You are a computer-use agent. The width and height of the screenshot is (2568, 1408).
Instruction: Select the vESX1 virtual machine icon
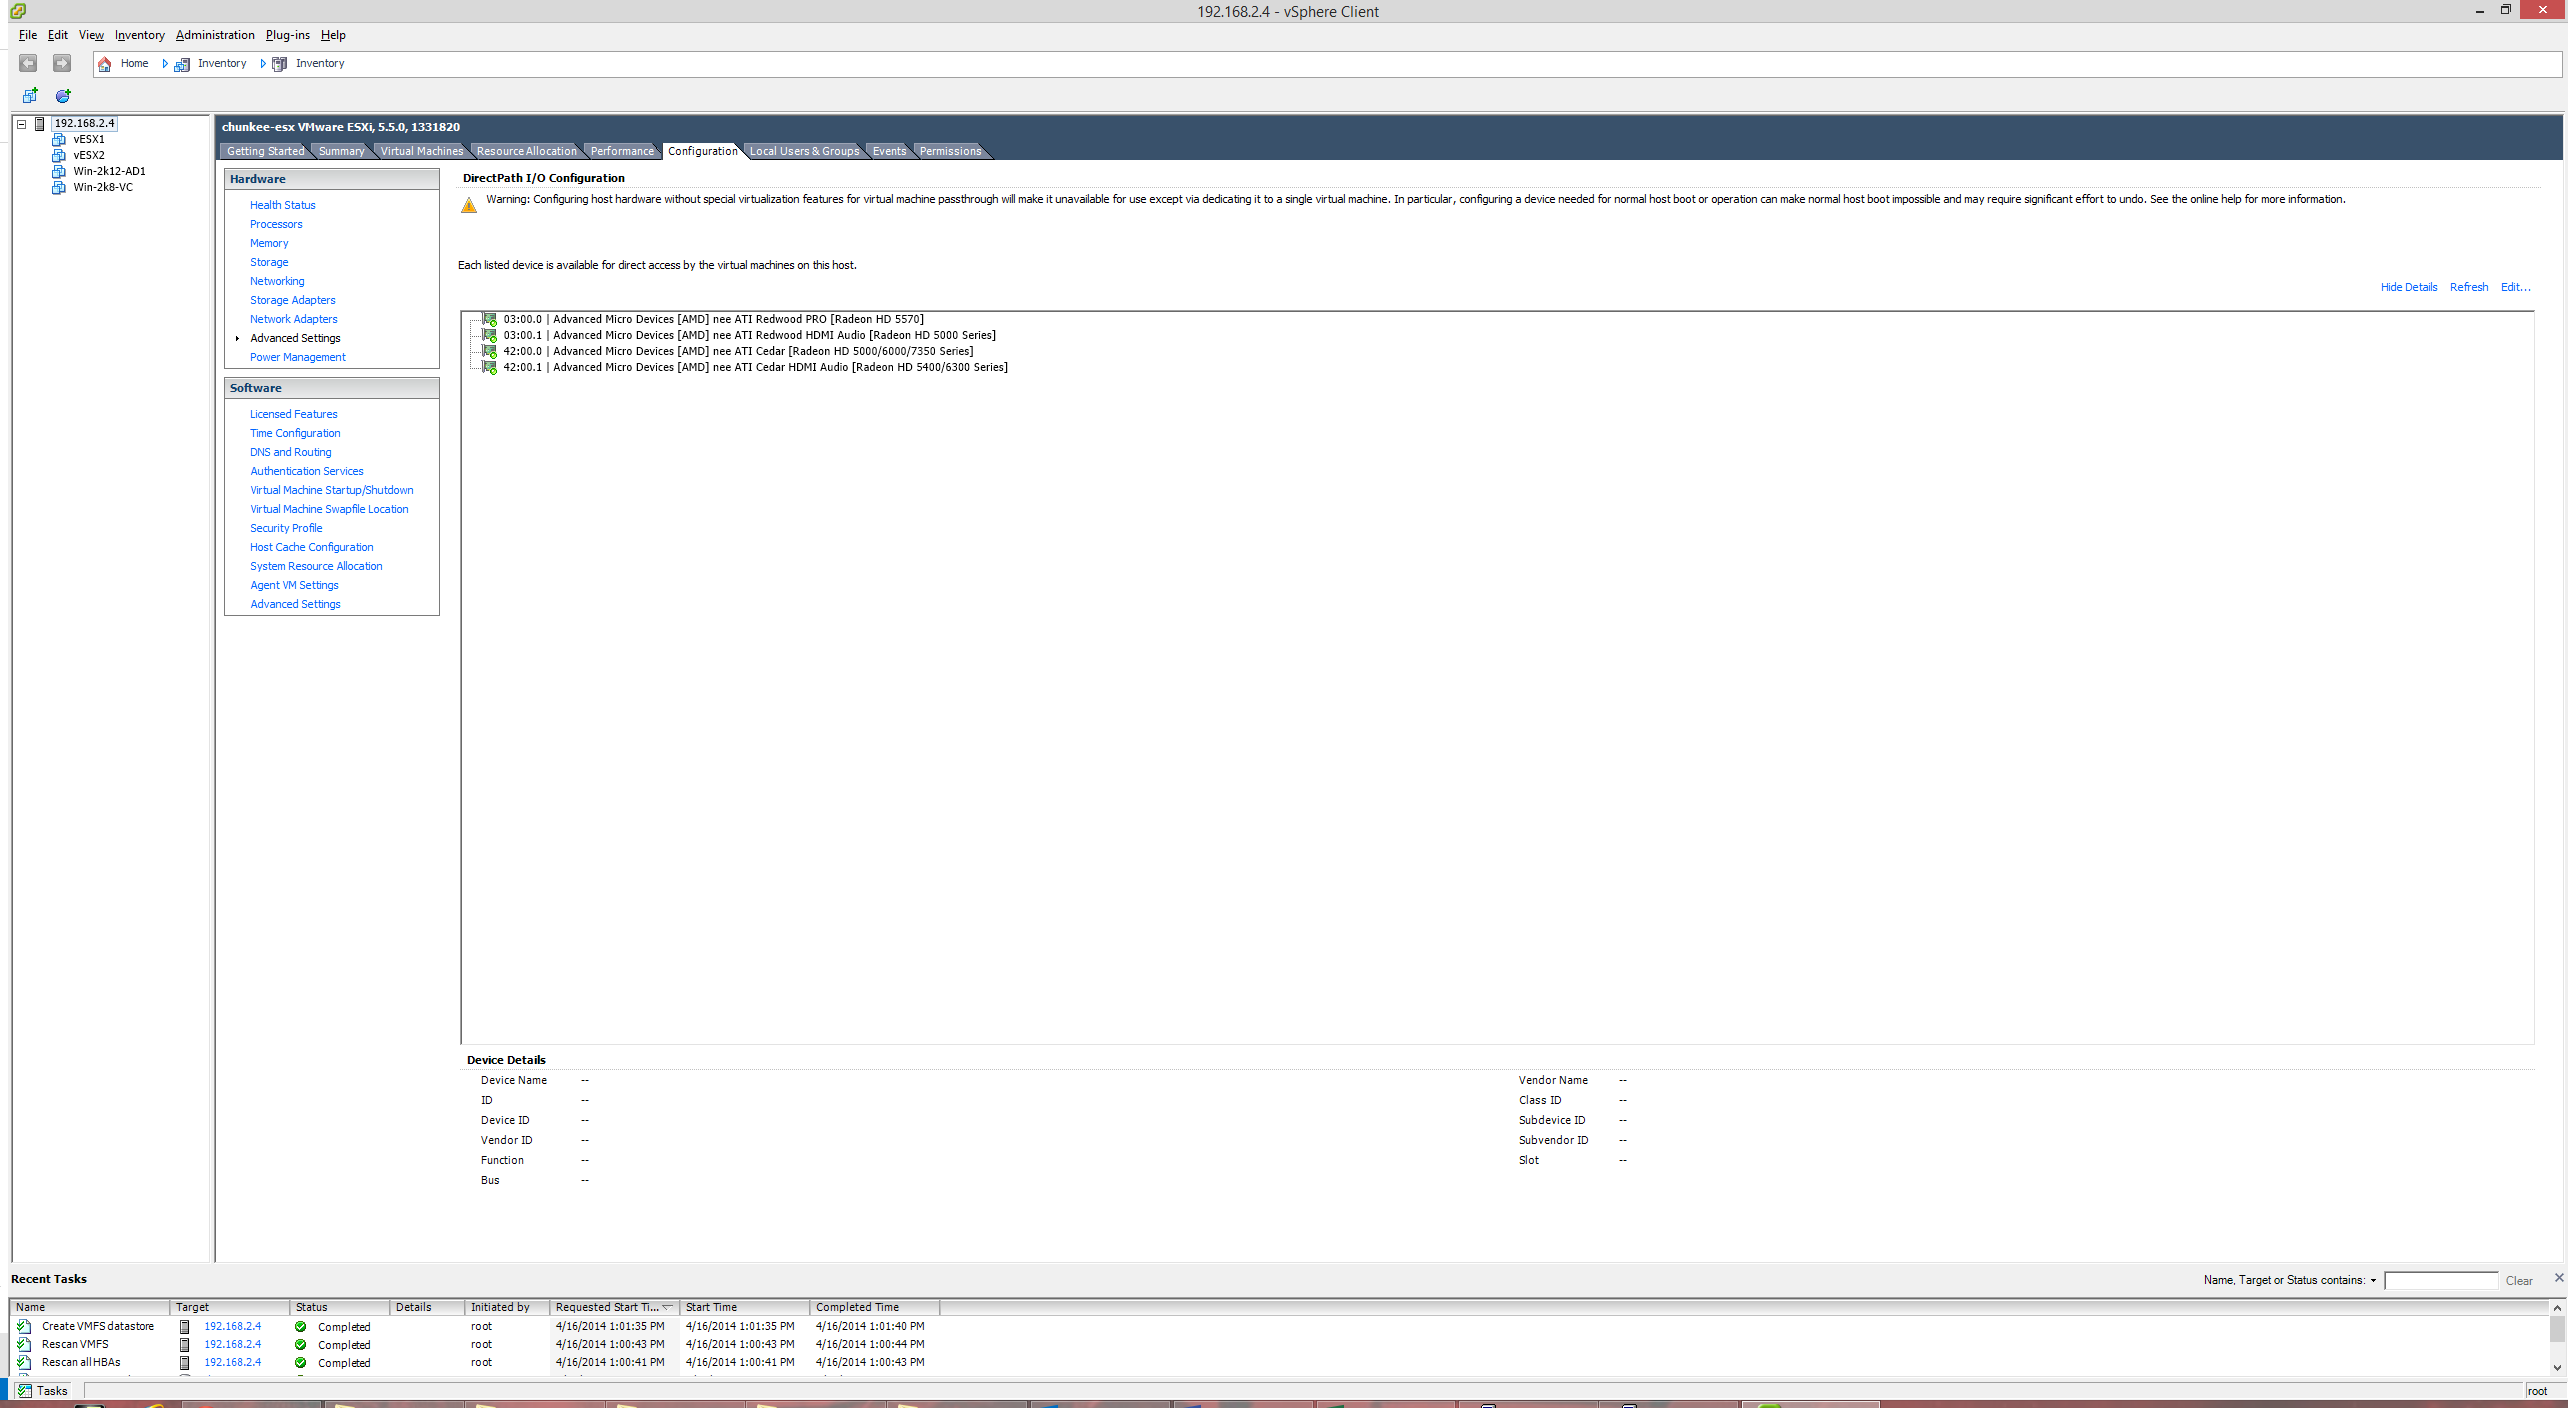pyautogui.click(x=59, y=140)
